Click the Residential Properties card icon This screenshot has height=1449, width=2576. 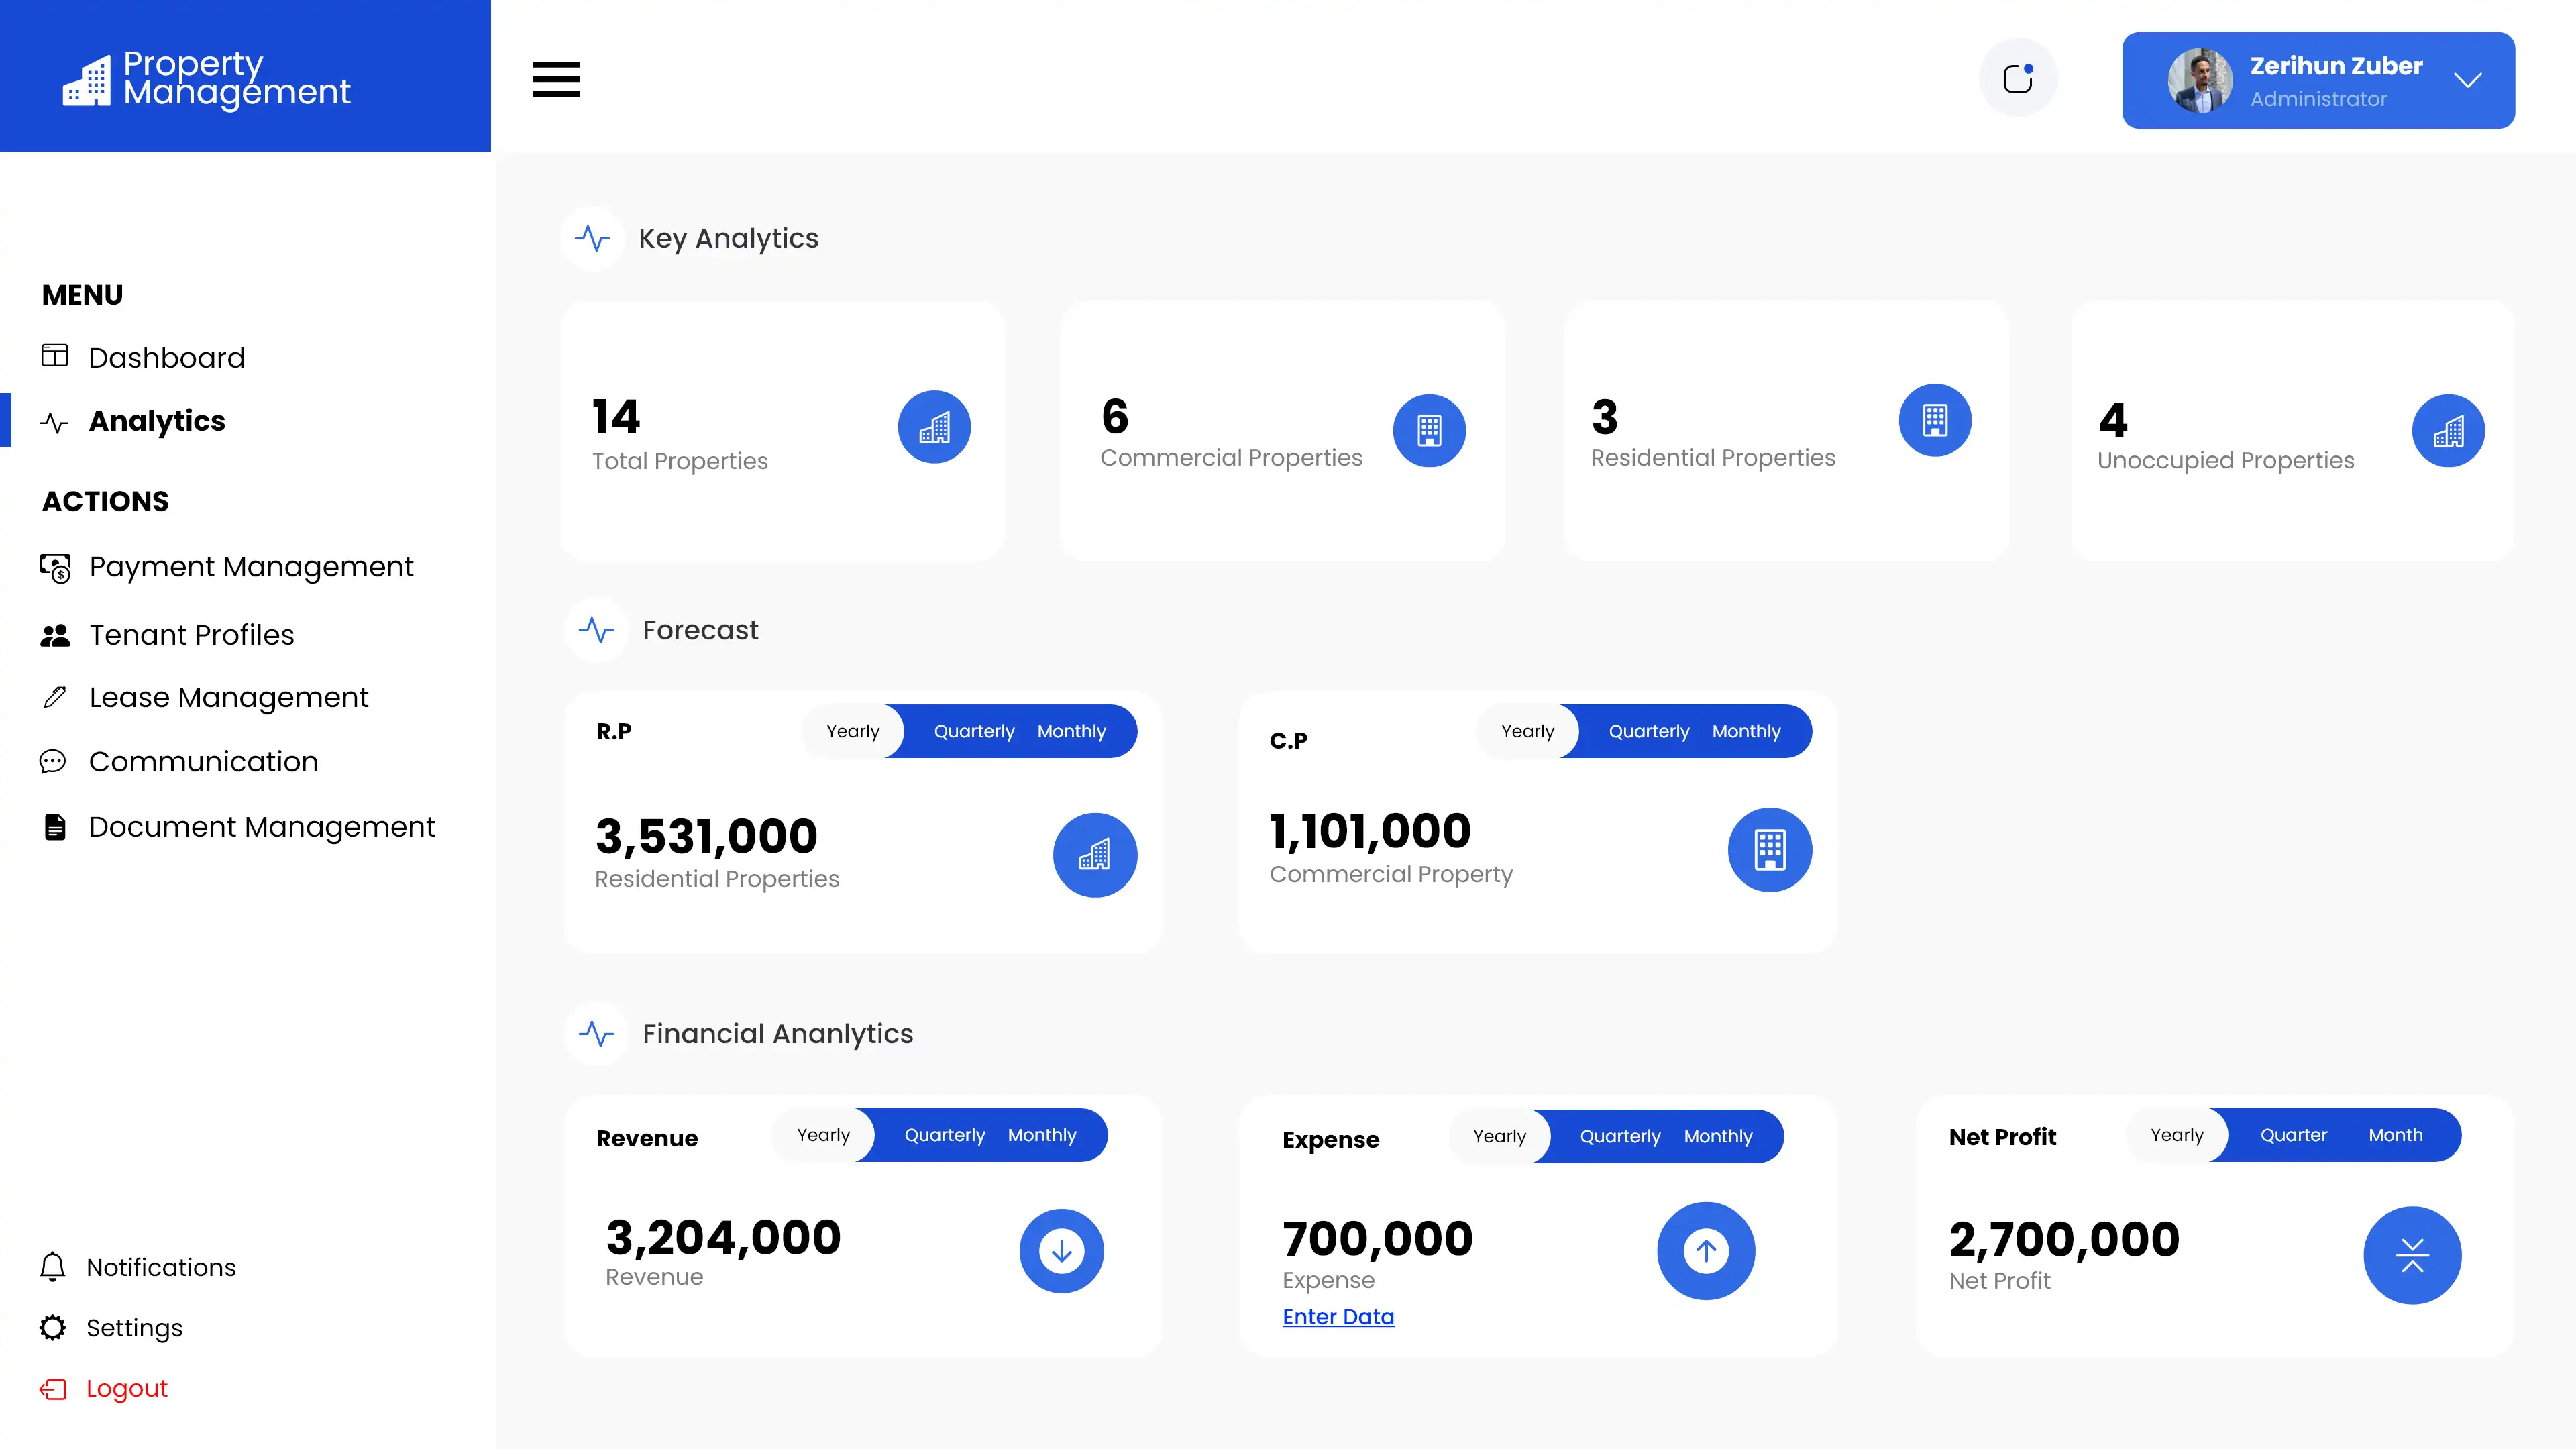1934,420
